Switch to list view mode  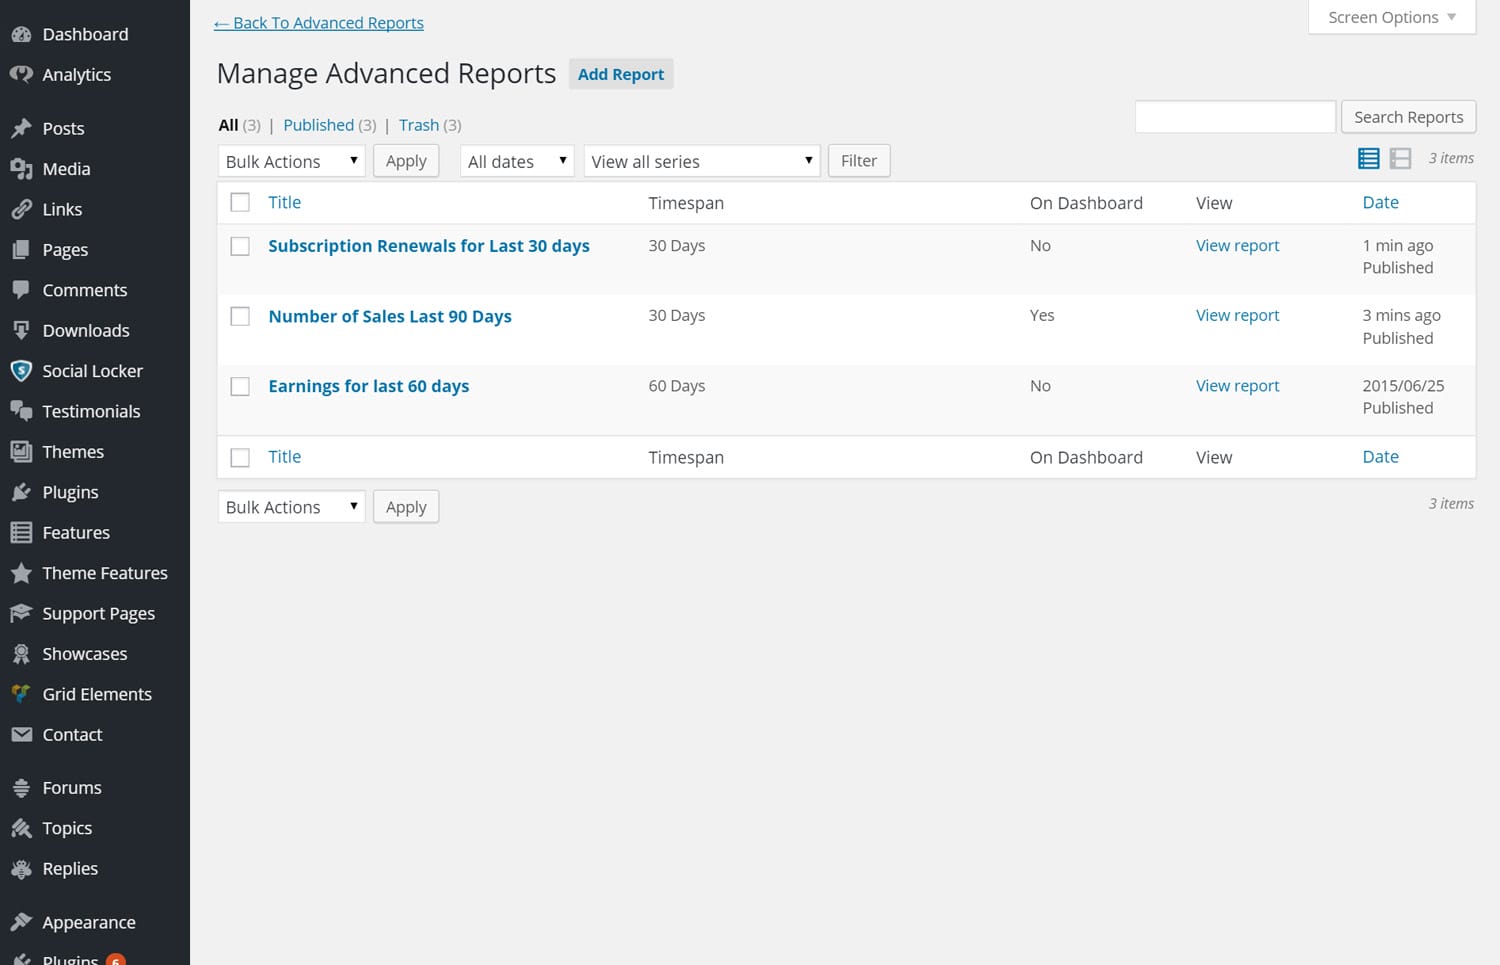pos(1368,158)
